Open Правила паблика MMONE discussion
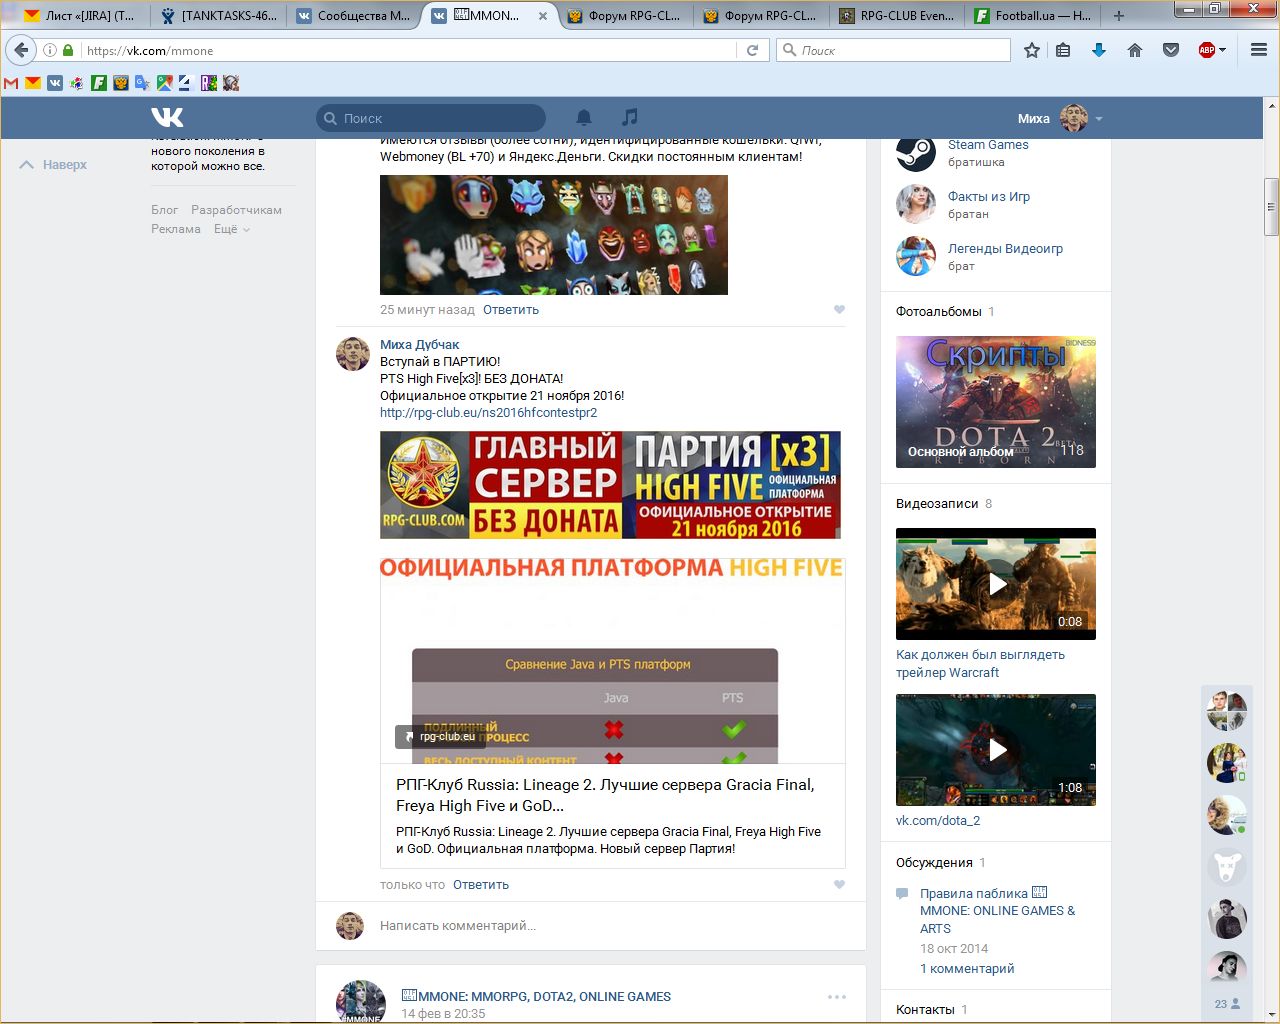The image size is (1280, 1024). tap(997, 910)
